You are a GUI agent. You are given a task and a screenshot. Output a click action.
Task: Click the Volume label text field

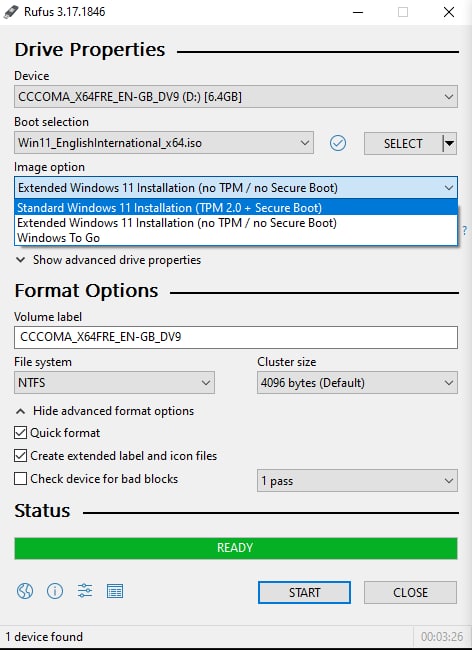click(236, 337)
